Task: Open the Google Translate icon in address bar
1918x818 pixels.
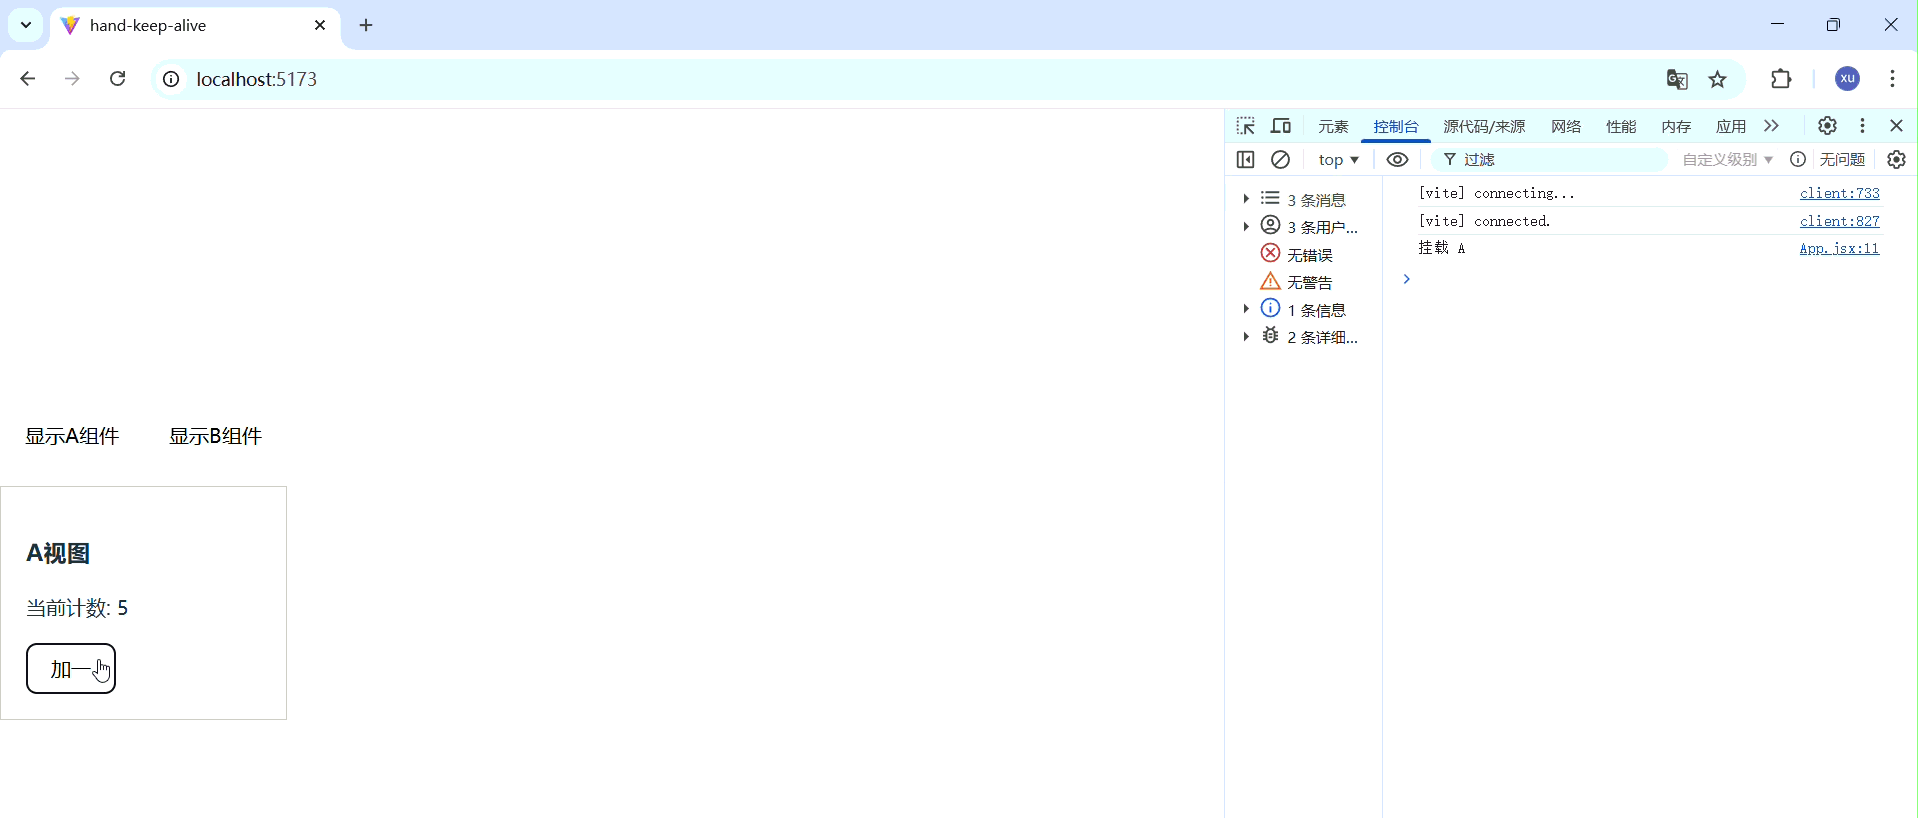Action: click(x=1677, y=80)
